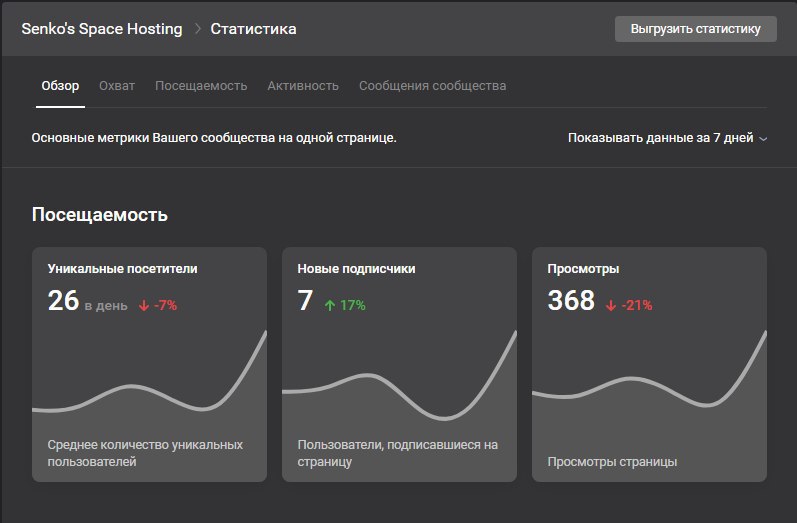Click the Выгрузить статистику button
The height and width of the screenshot is (523, 797).
click(695, 29)
